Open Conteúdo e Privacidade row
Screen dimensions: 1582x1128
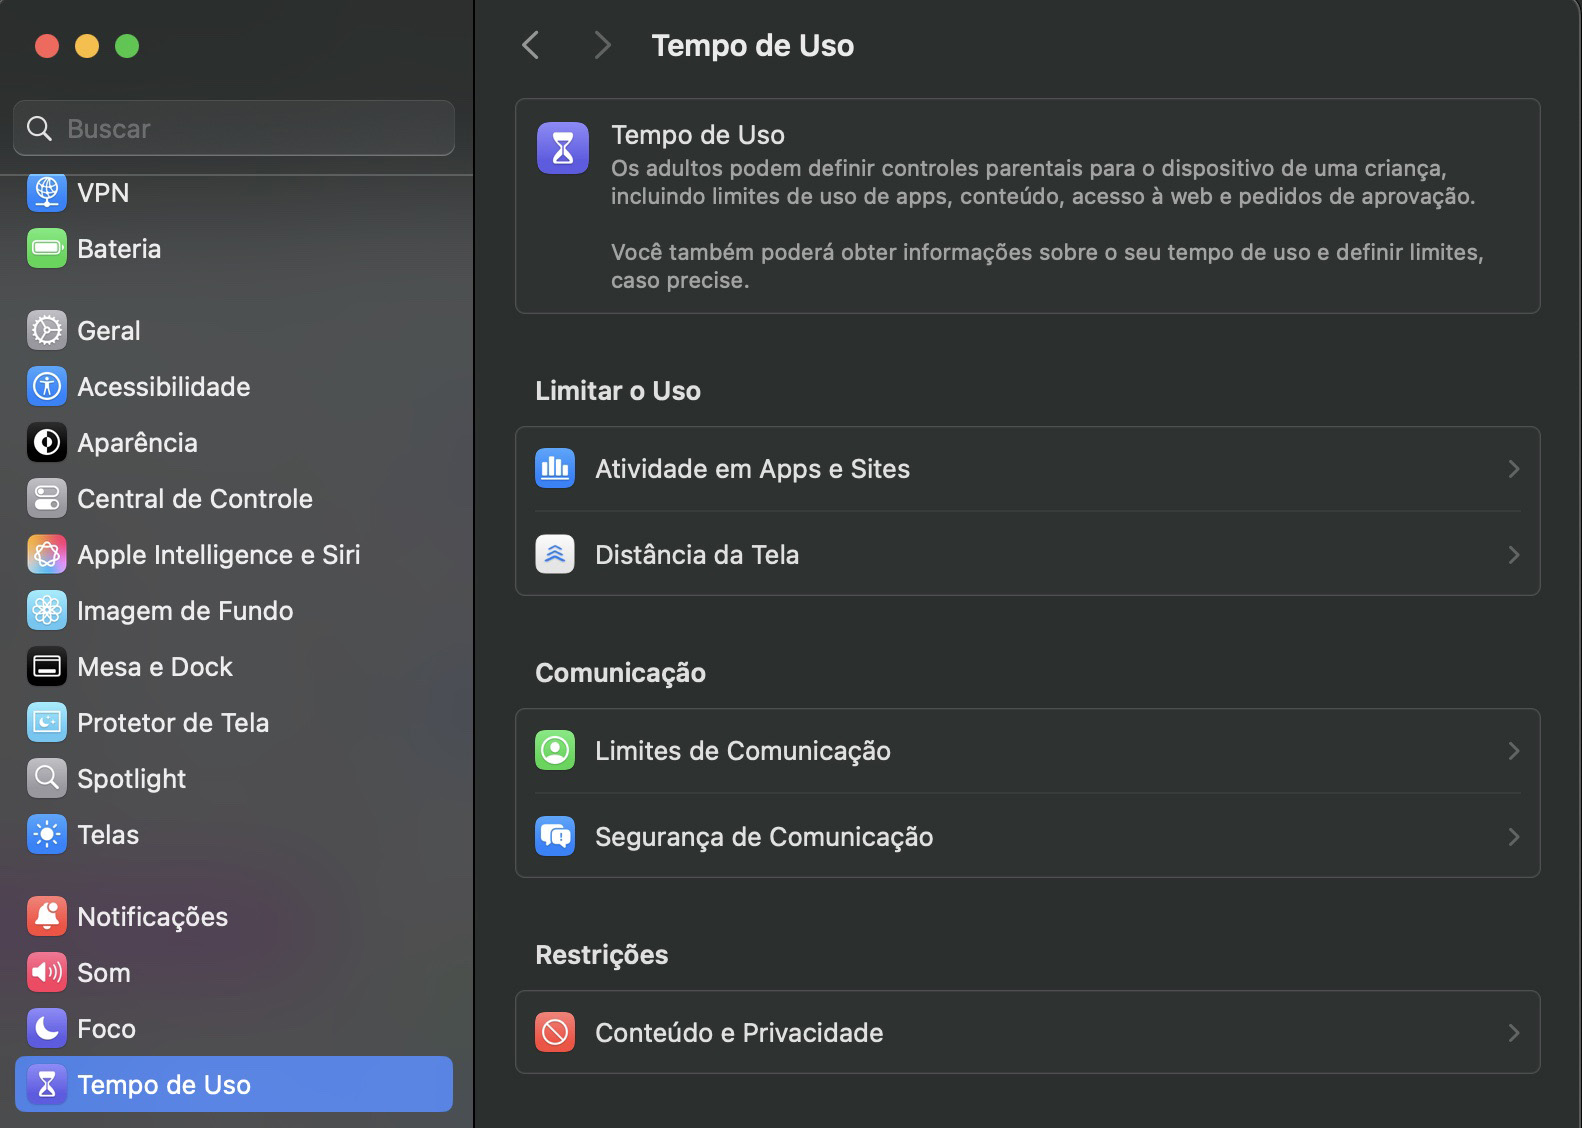coord(1027,1032)
